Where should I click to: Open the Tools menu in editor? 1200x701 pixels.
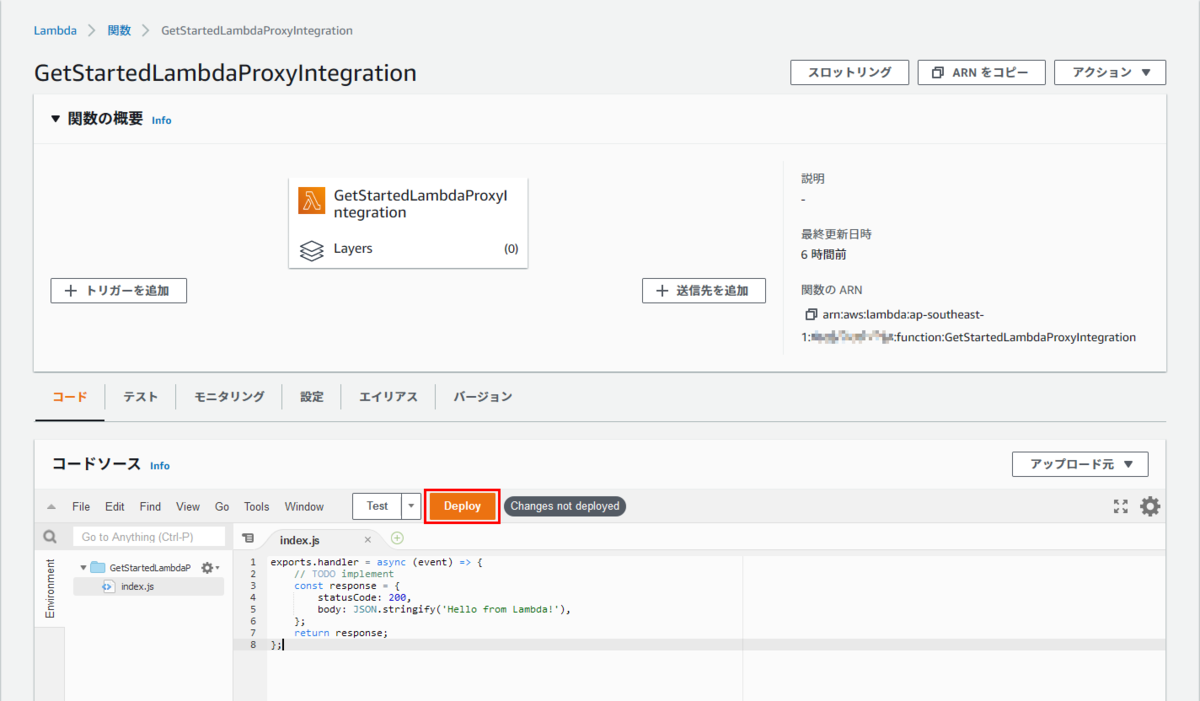click(257, 507)
